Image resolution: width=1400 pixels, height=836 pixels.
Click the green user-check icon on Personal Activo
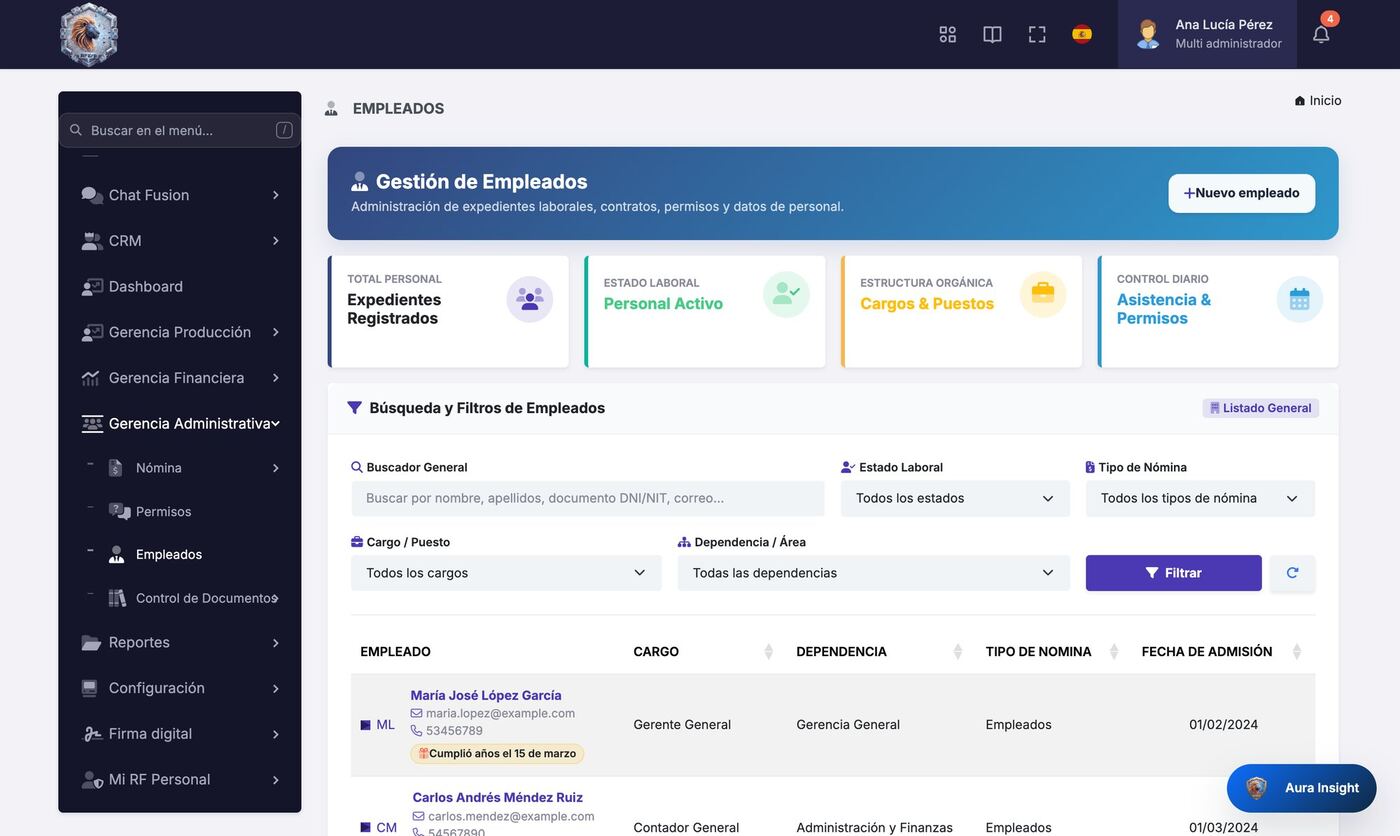point(786,295)
